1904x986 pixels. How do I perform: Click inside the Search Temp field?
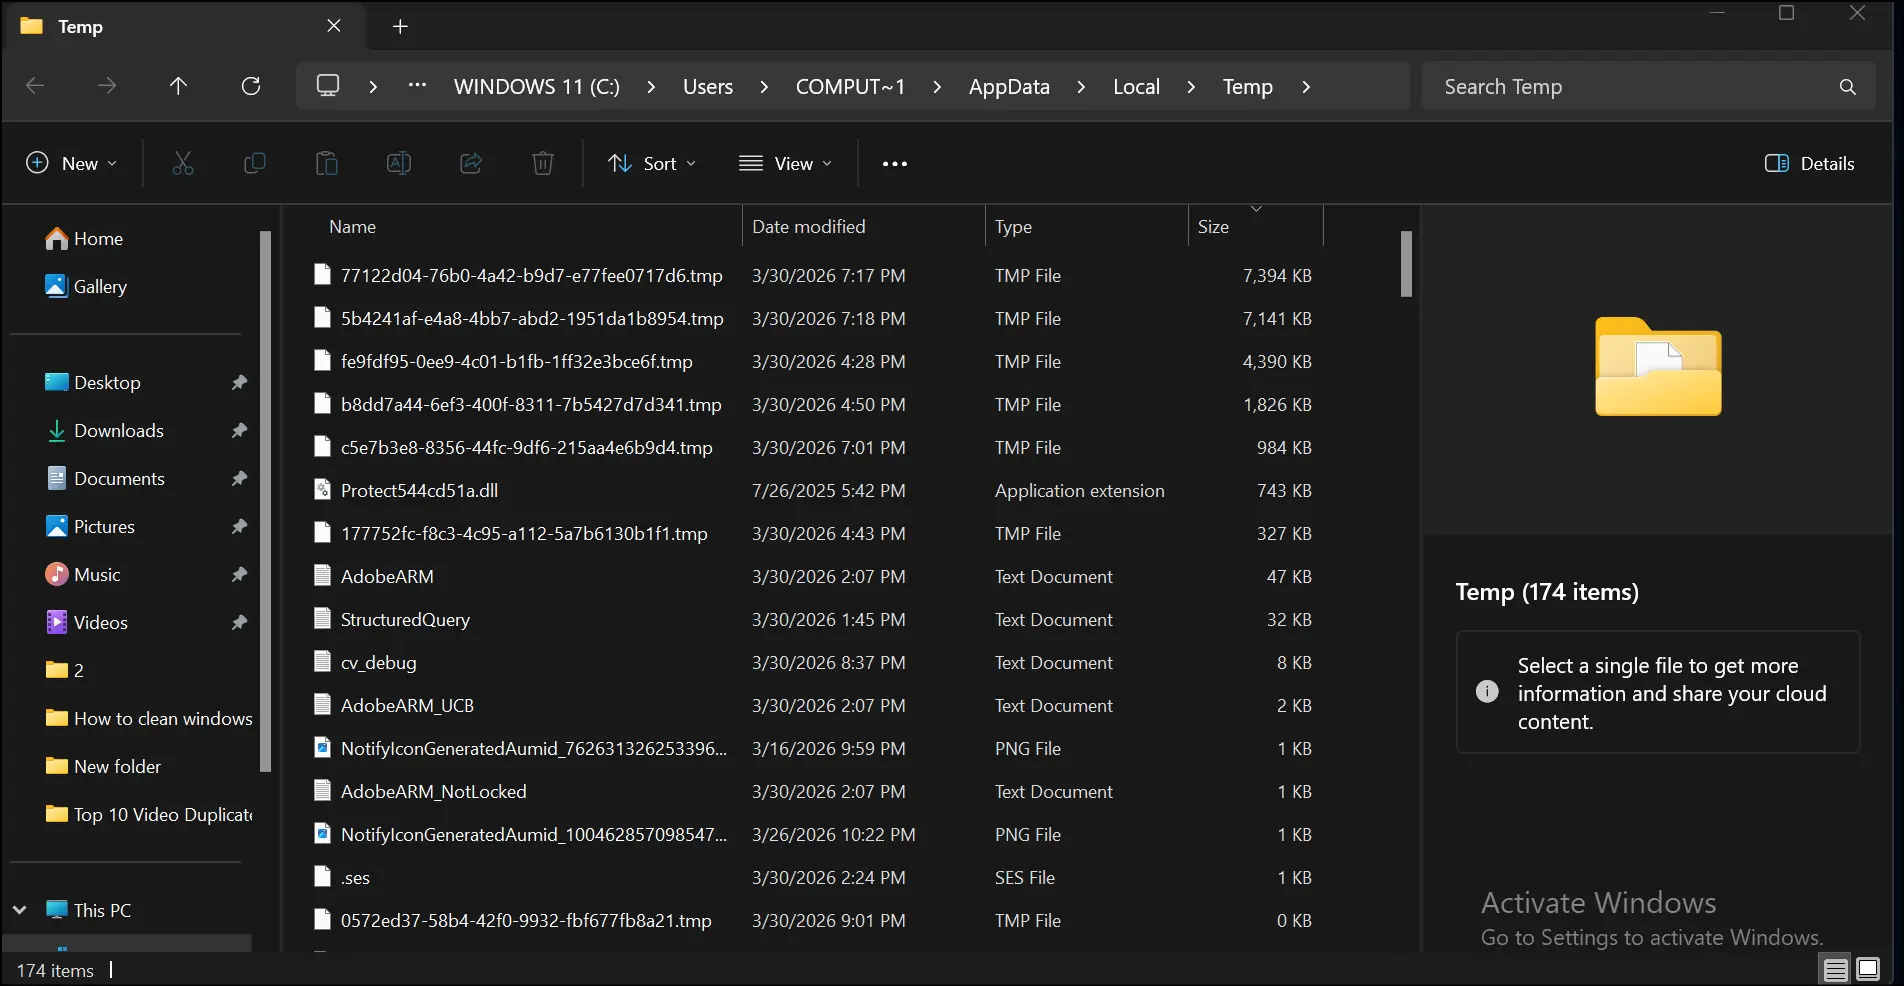[x=1600, y=87]
